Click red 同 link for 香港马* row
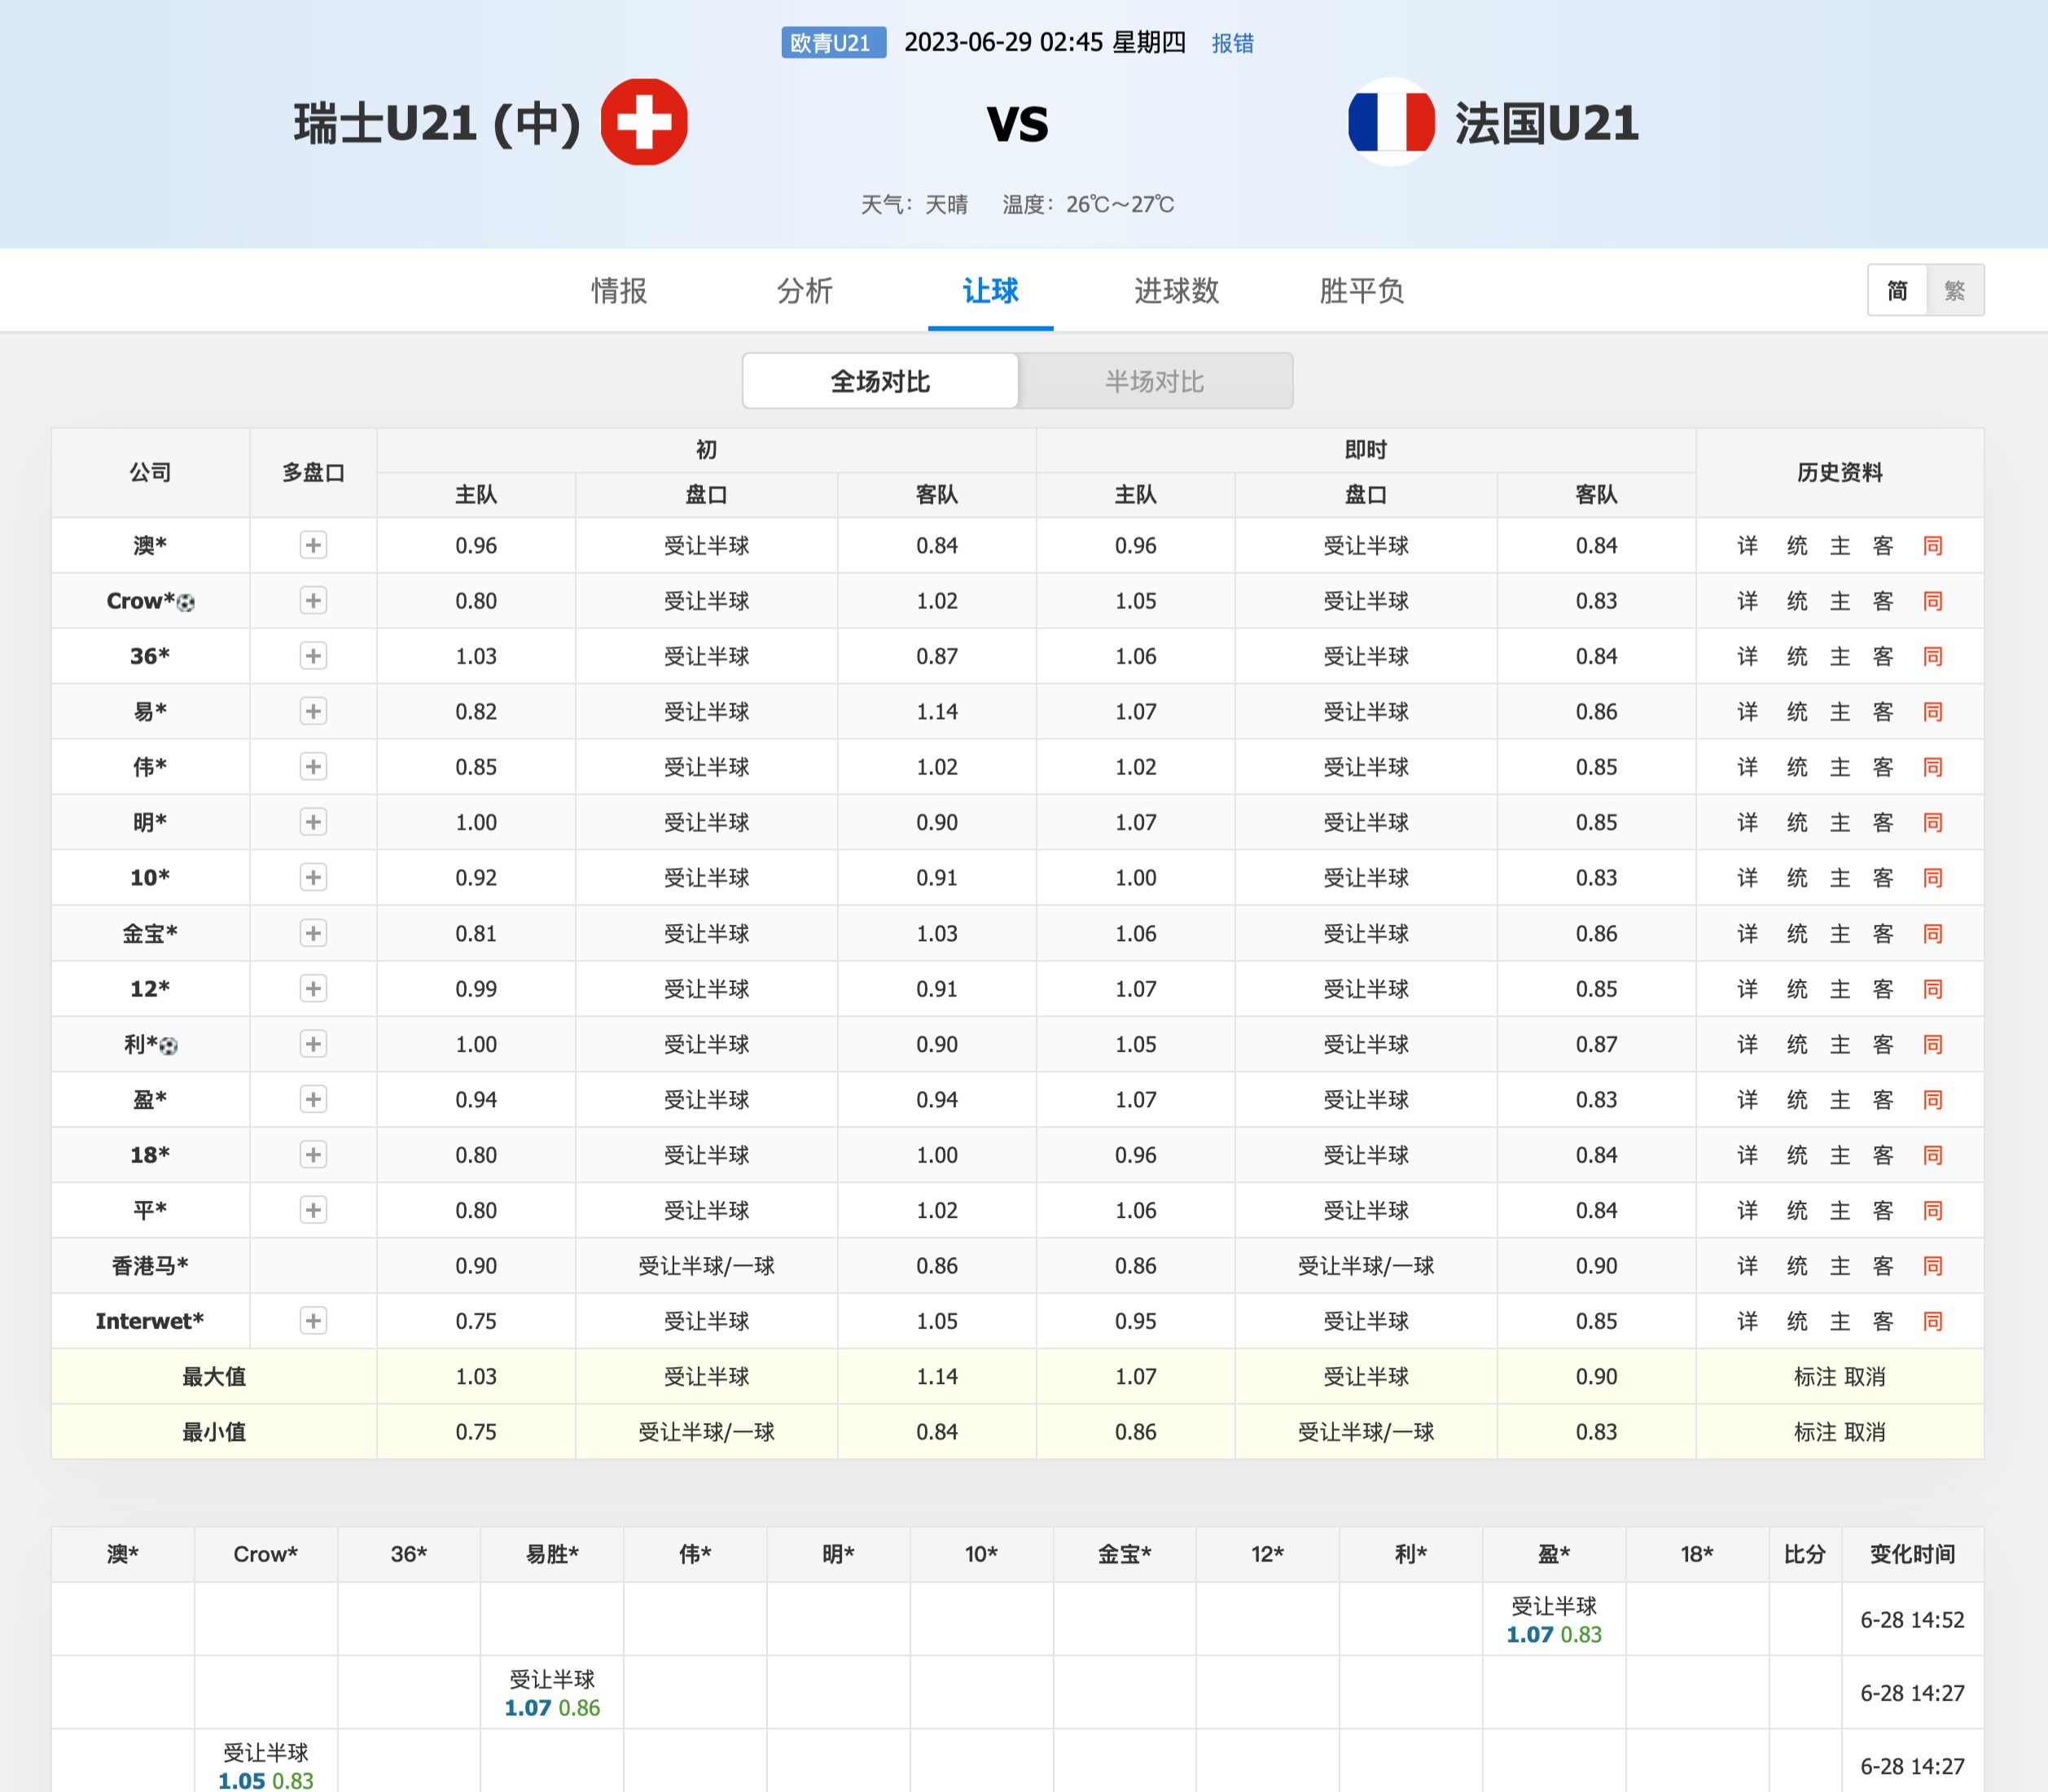Screen dimensions: 2048x1792 click(x=1933, y=1266)
